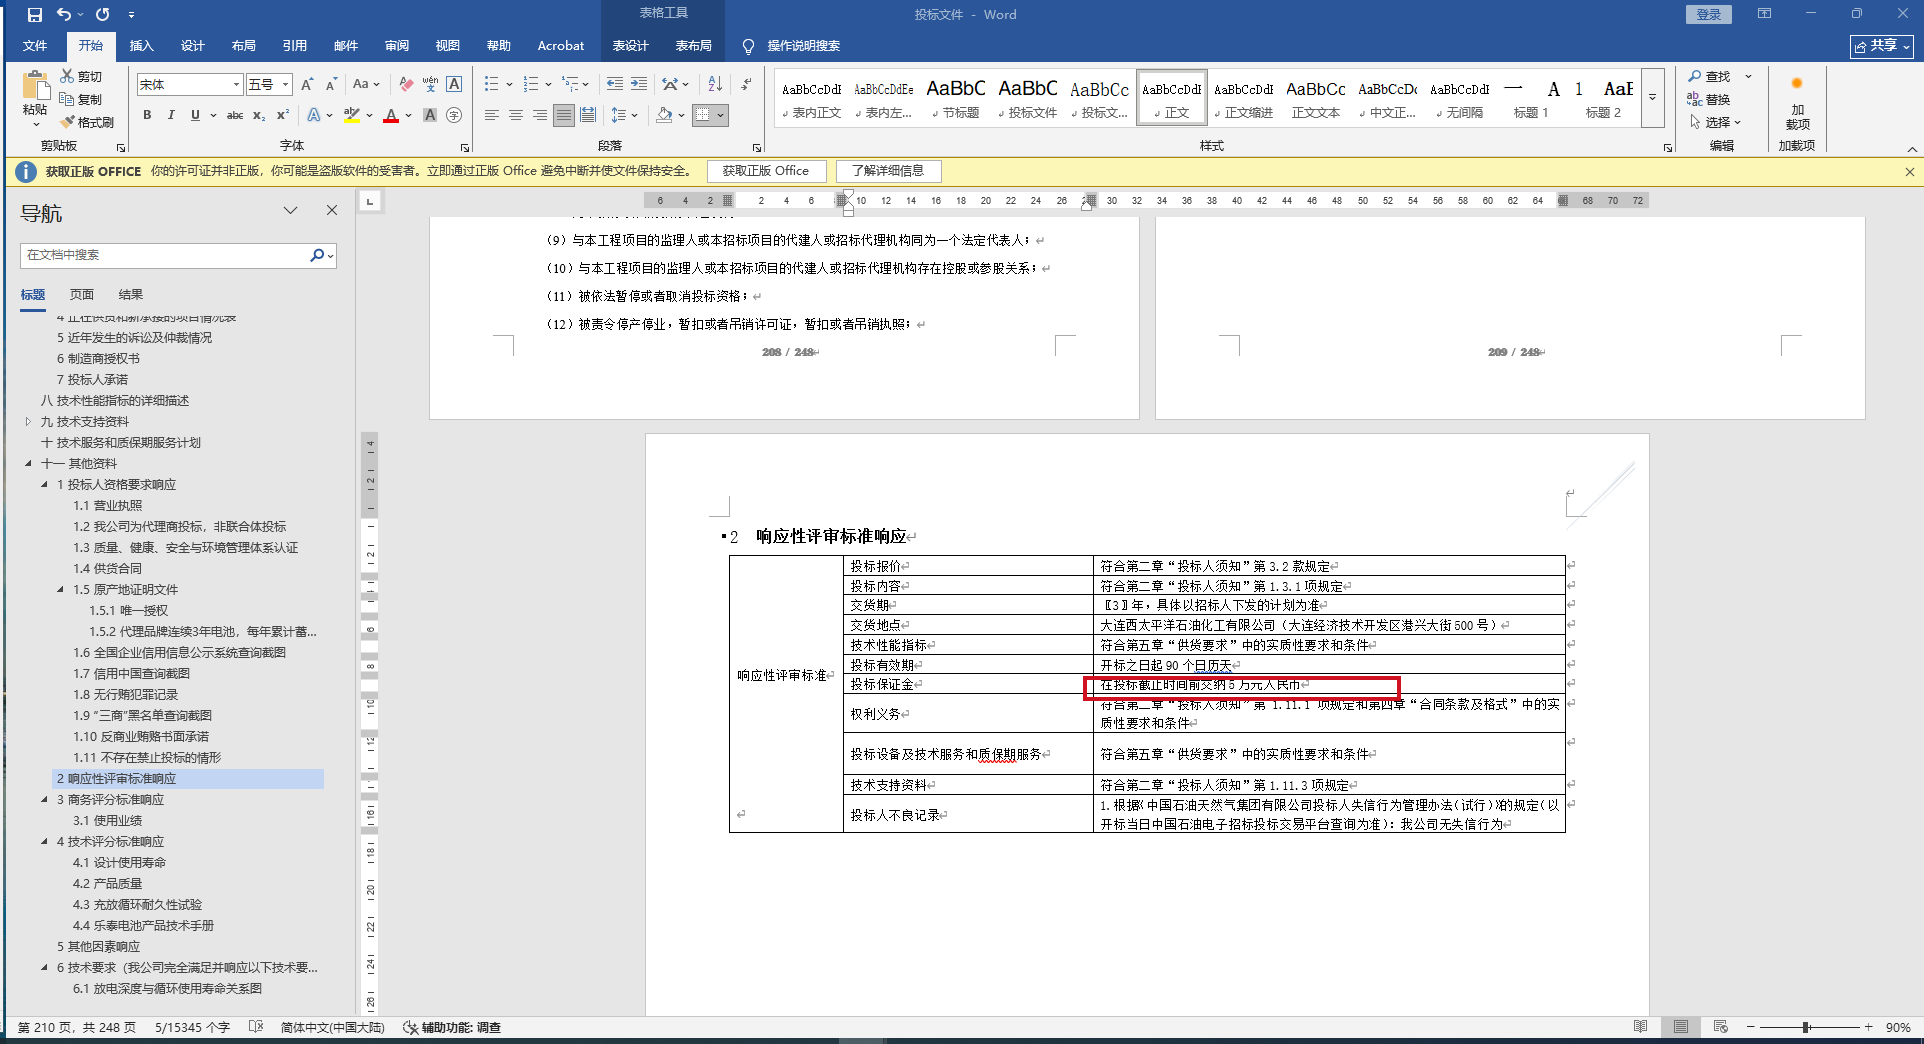Toggle Subscript formatting
The image size is (1924, 1044).
259,115
